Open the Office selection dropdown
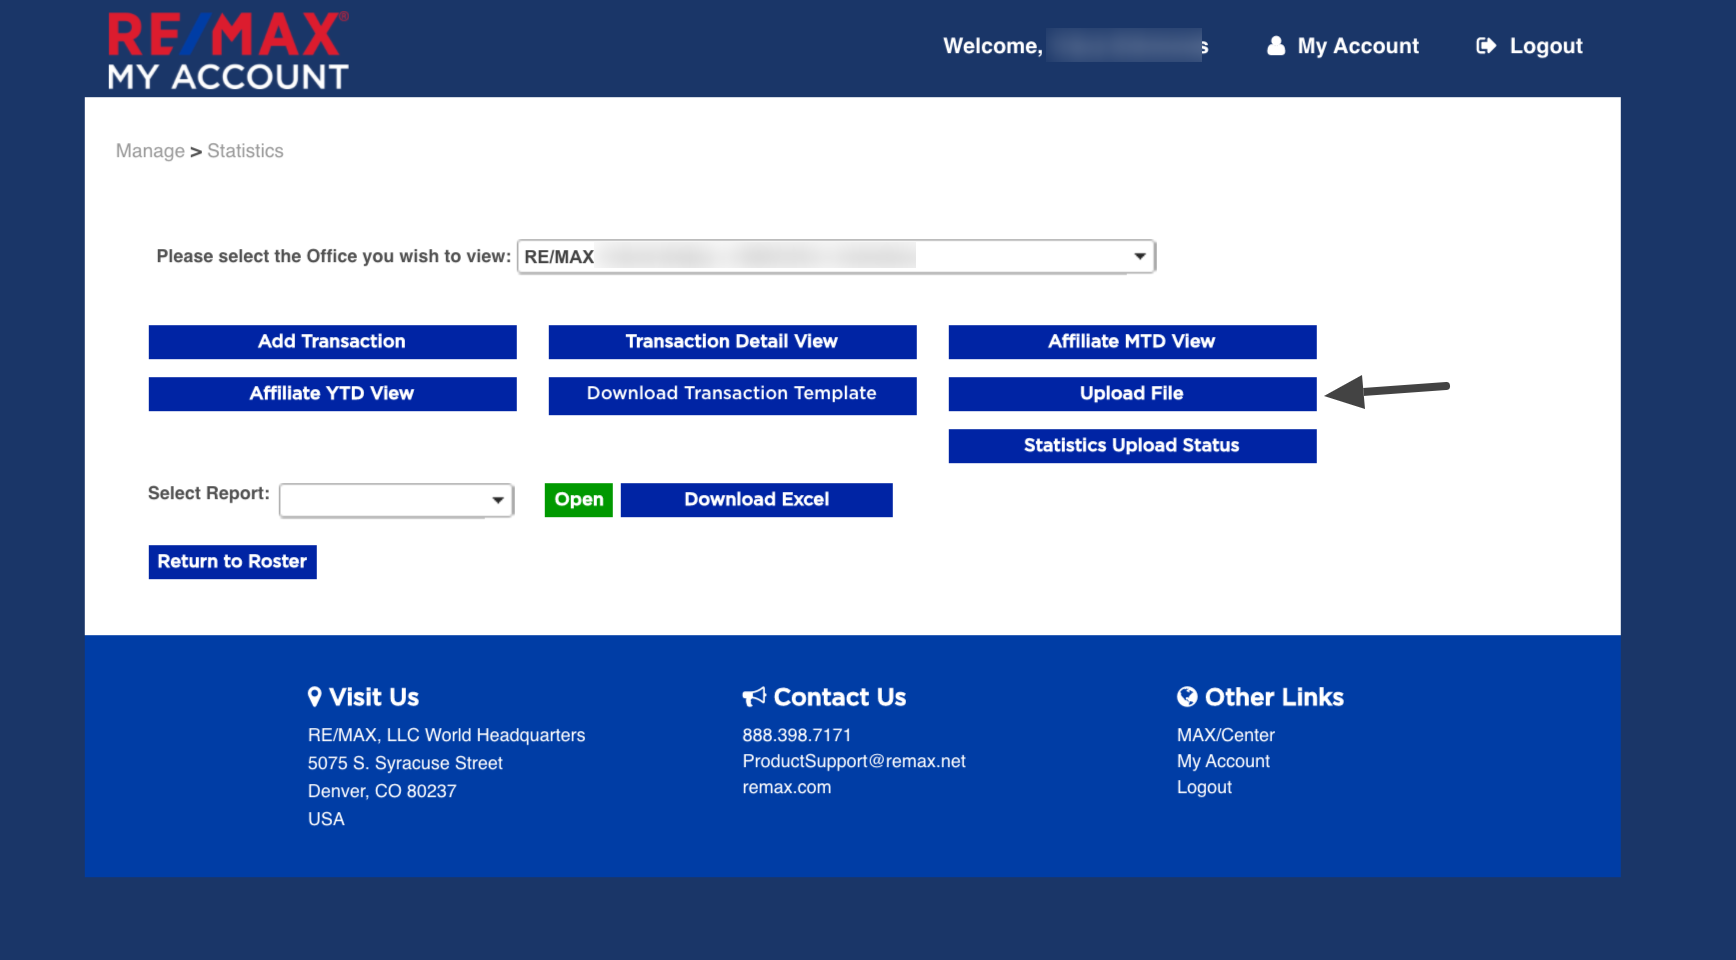1736x960 pixels. [x=836, y=257]
